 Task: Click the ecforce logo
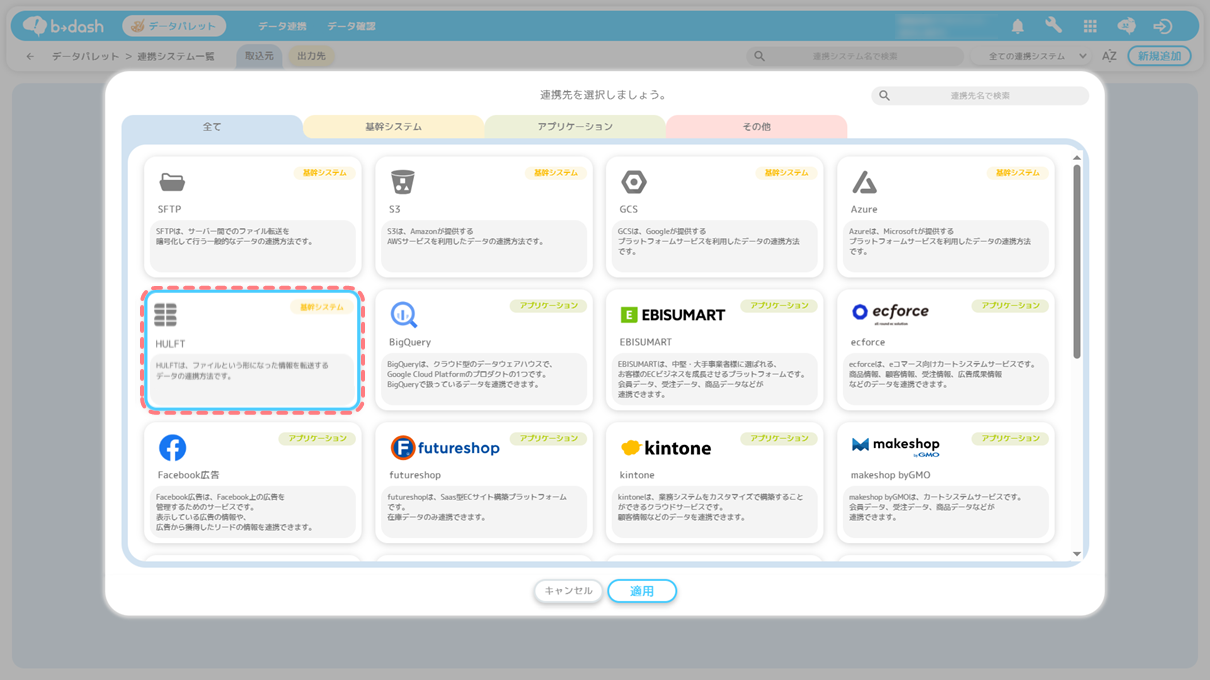(890, 313)
